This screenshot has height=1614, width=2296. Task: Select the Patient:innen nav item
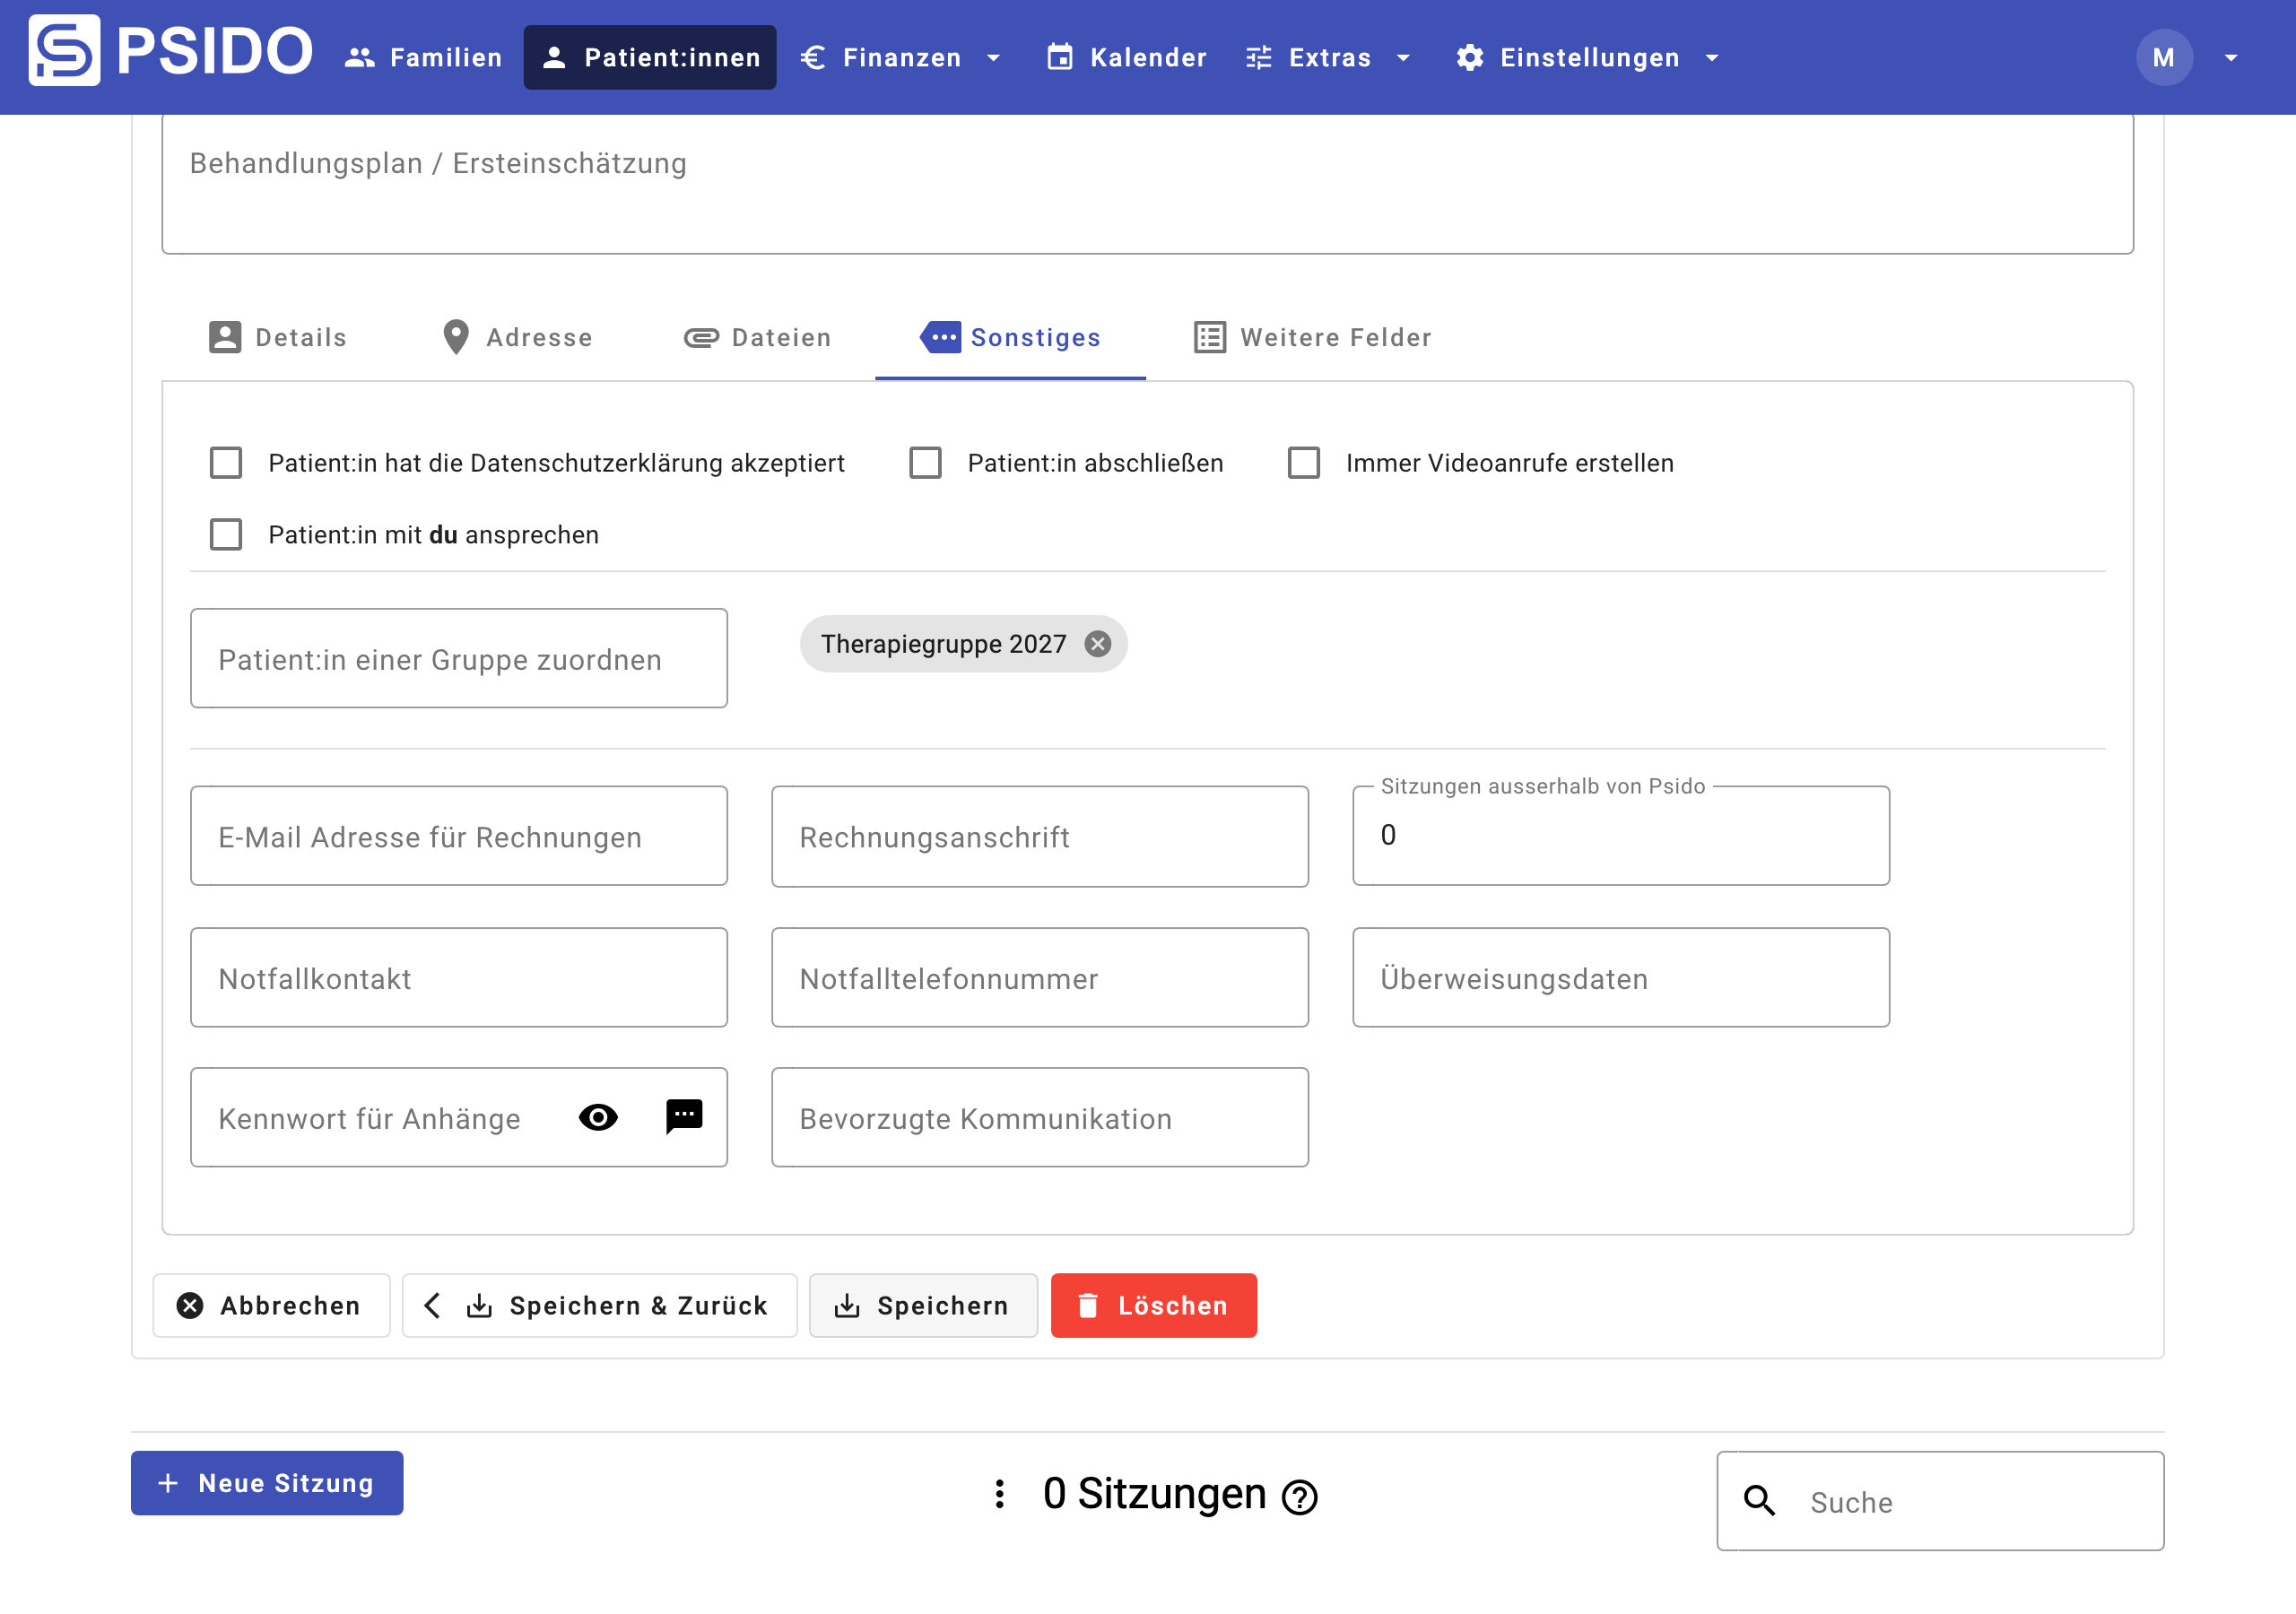click(x=650, y=57)
